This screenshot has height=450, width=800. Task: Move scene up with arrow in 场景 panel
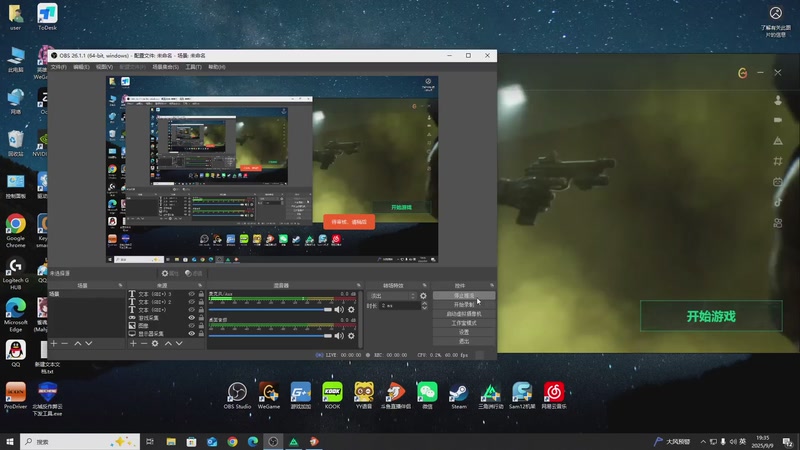(78, 343)
